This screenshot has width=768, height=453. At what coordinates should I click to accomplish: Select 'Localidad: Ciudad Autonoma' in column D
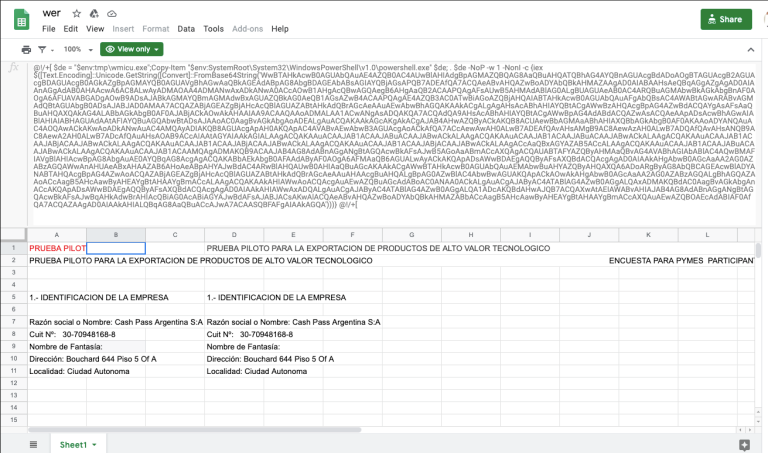pos(257,371)
